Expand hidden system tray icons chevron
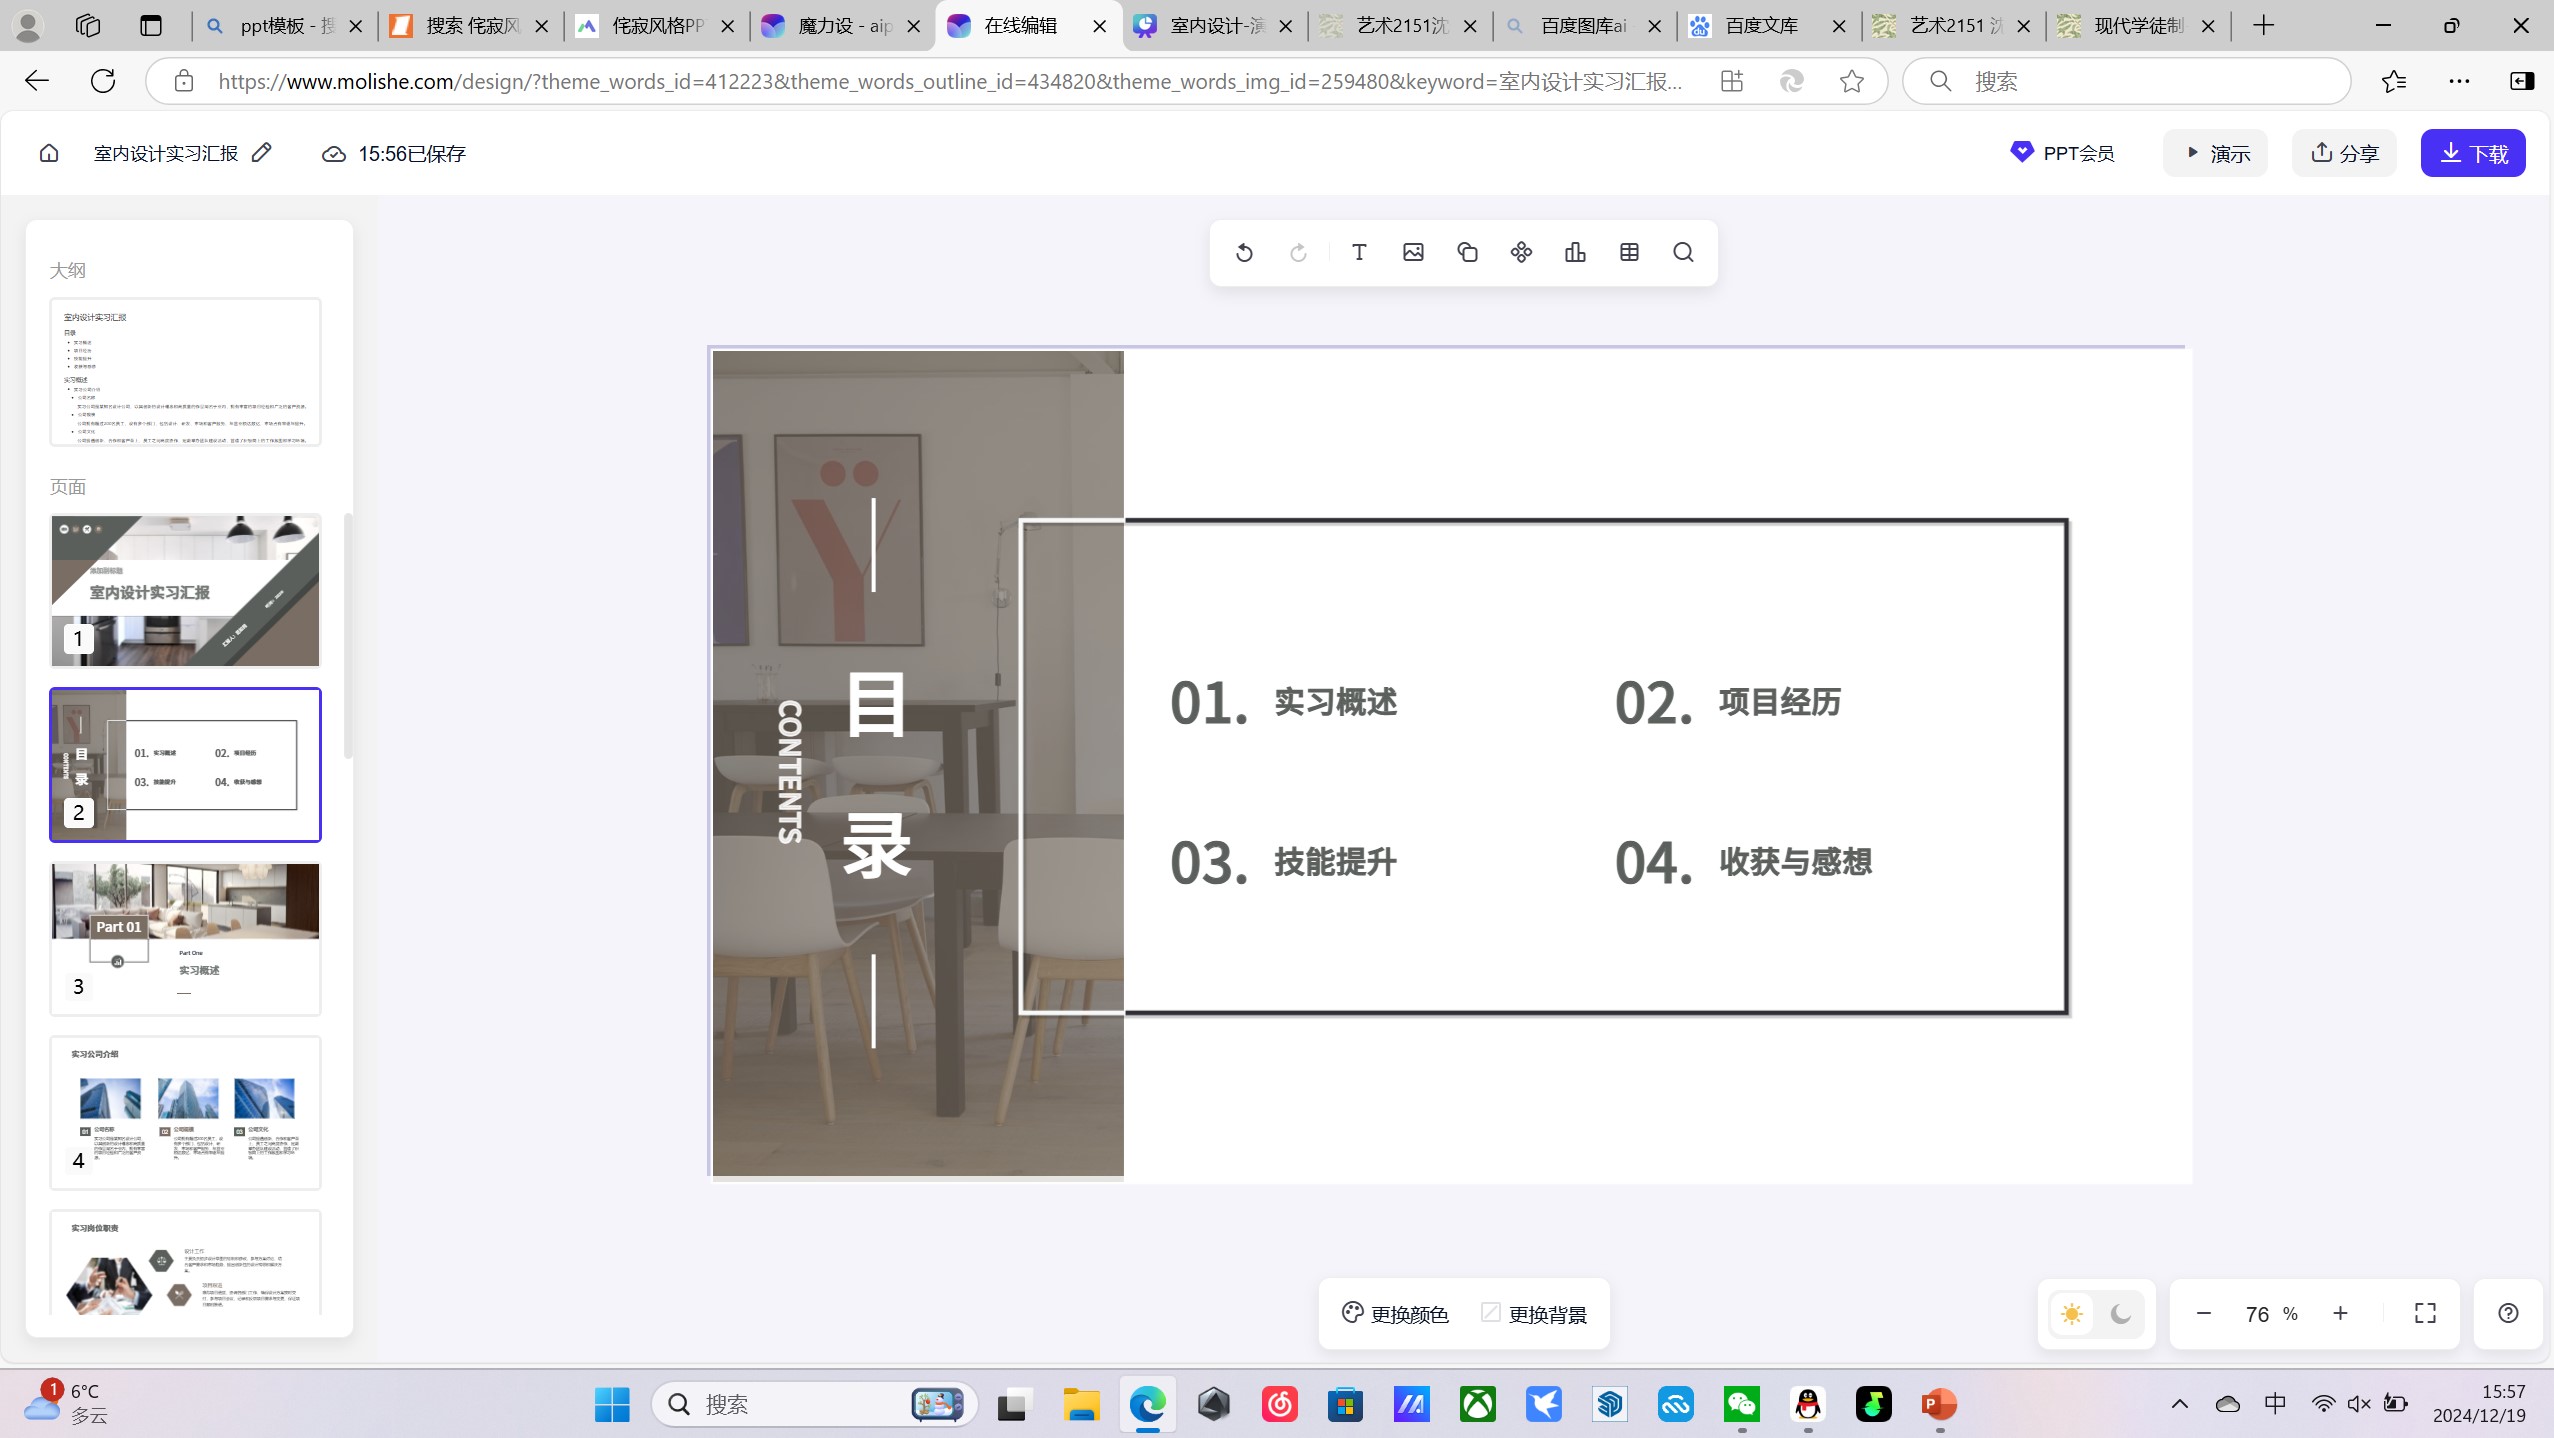 [2180, 1404]
